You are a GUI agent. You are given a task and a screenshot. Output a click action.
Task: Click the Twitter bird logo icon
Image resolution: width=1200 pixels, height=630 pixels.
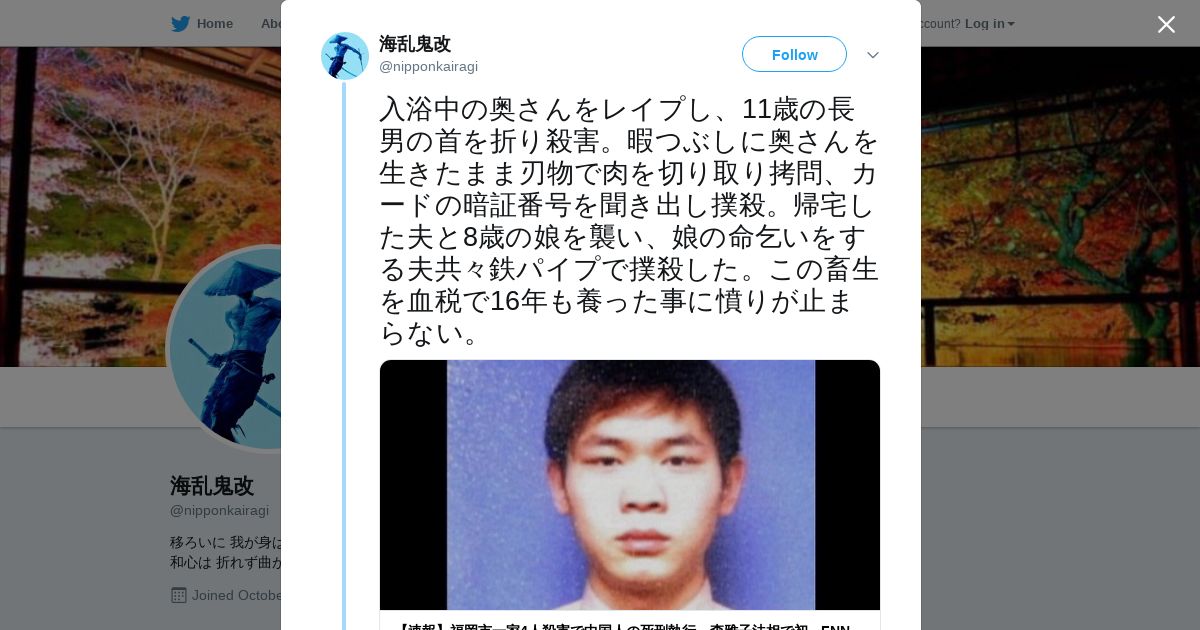tap(180, 24)
